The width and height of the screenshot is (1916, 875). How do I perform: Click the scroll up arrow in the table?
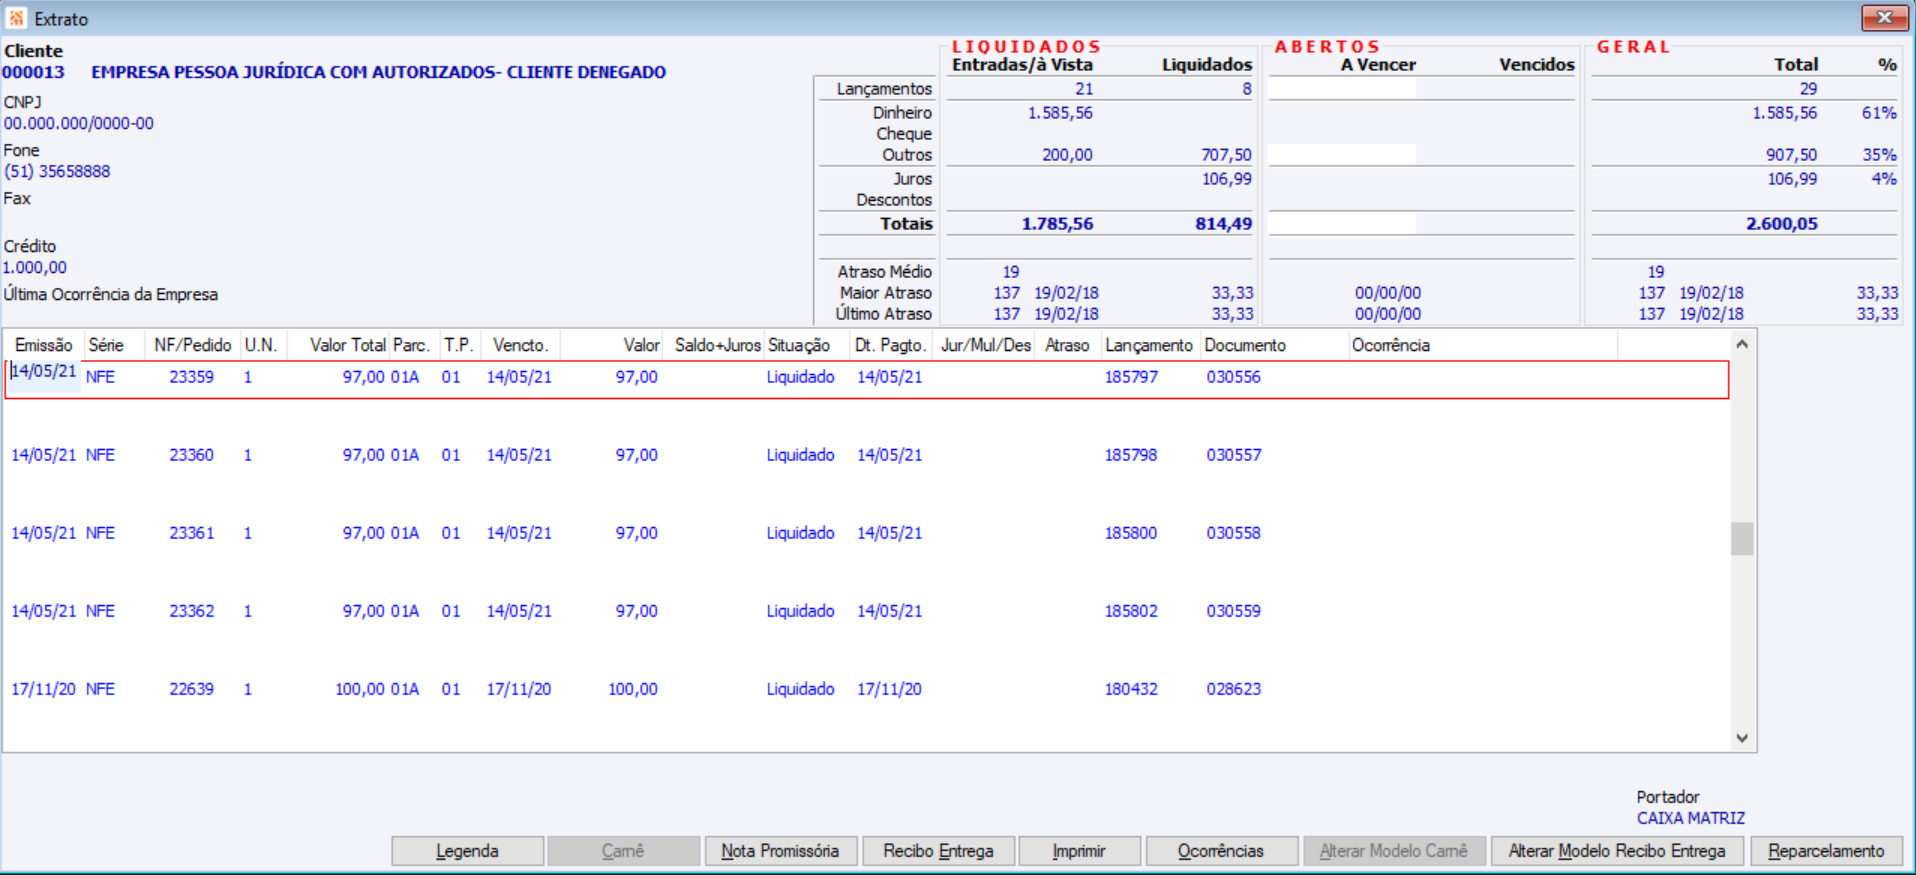coord(1742,344)
